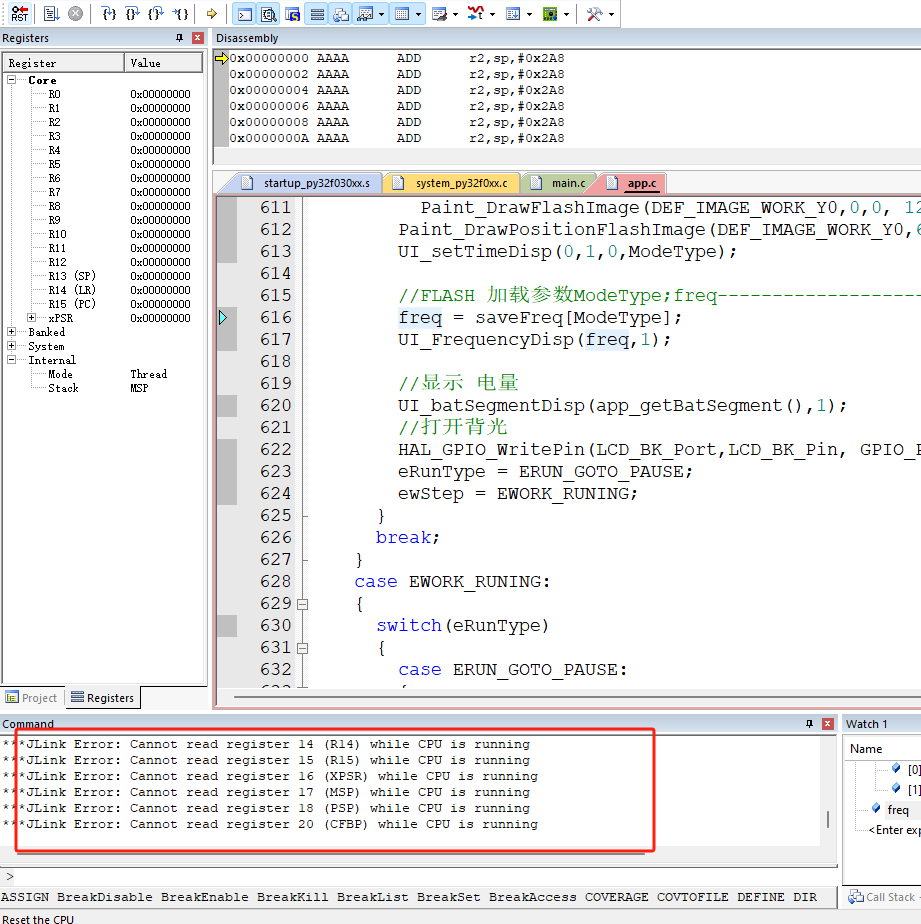Click editor horizontal scrollbar
This screenshot has width=921, height=924.
577,697
